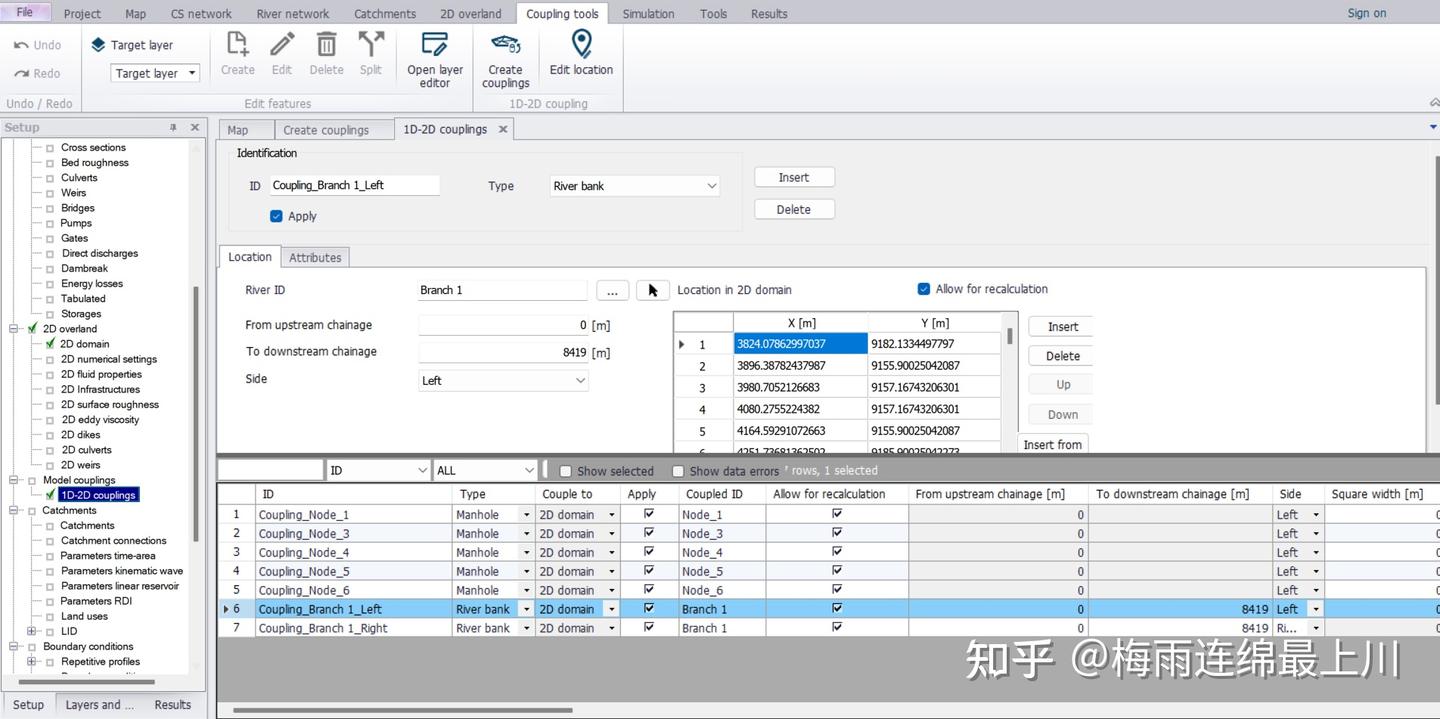The height and width of the screenshot is (719, 1440).
Task: Click the Insert button in Identification
Action: click(793, 176)
